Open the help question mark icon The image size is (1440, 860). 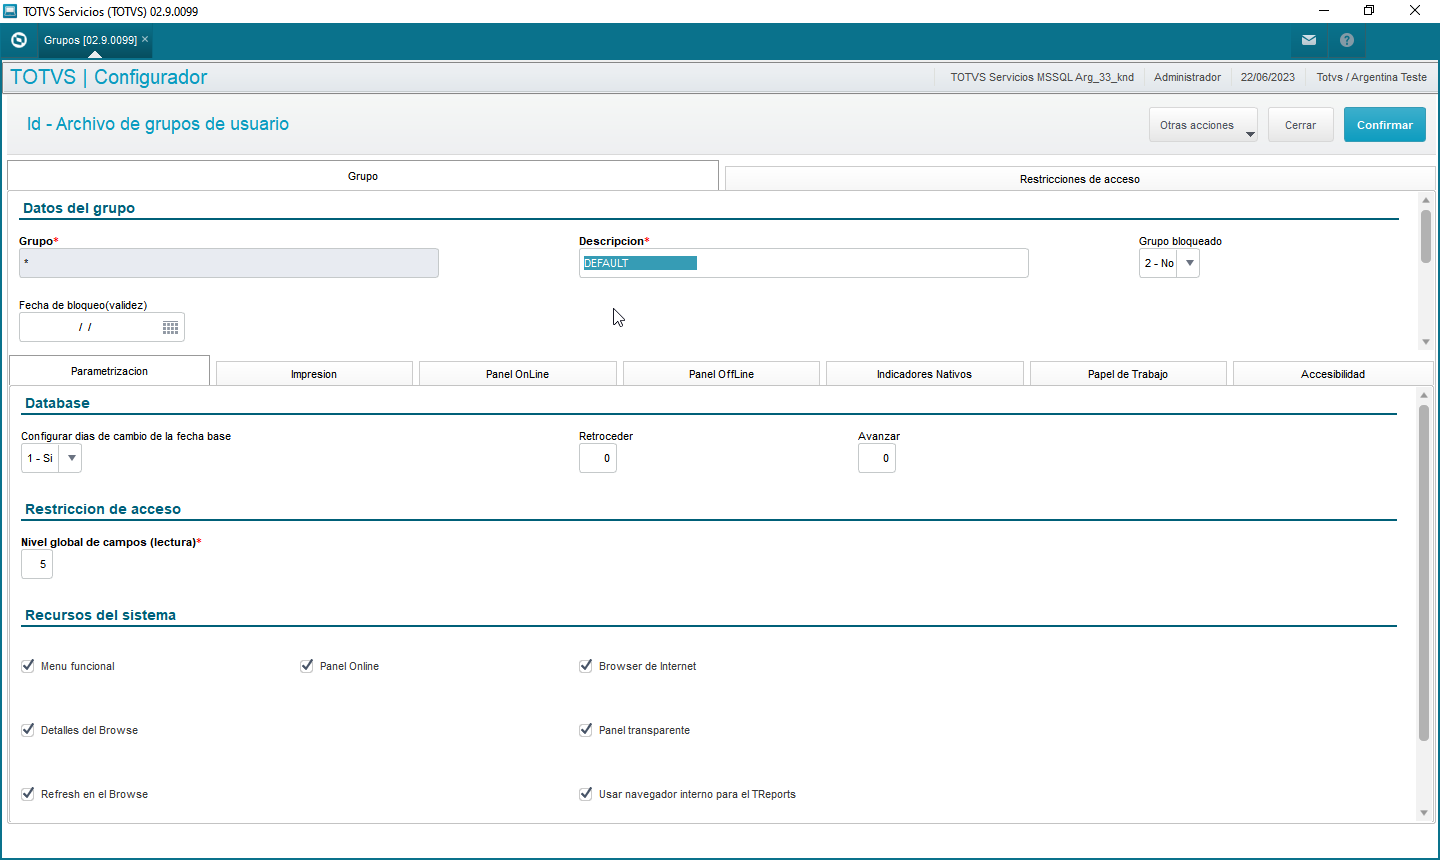click(1347, 40)
